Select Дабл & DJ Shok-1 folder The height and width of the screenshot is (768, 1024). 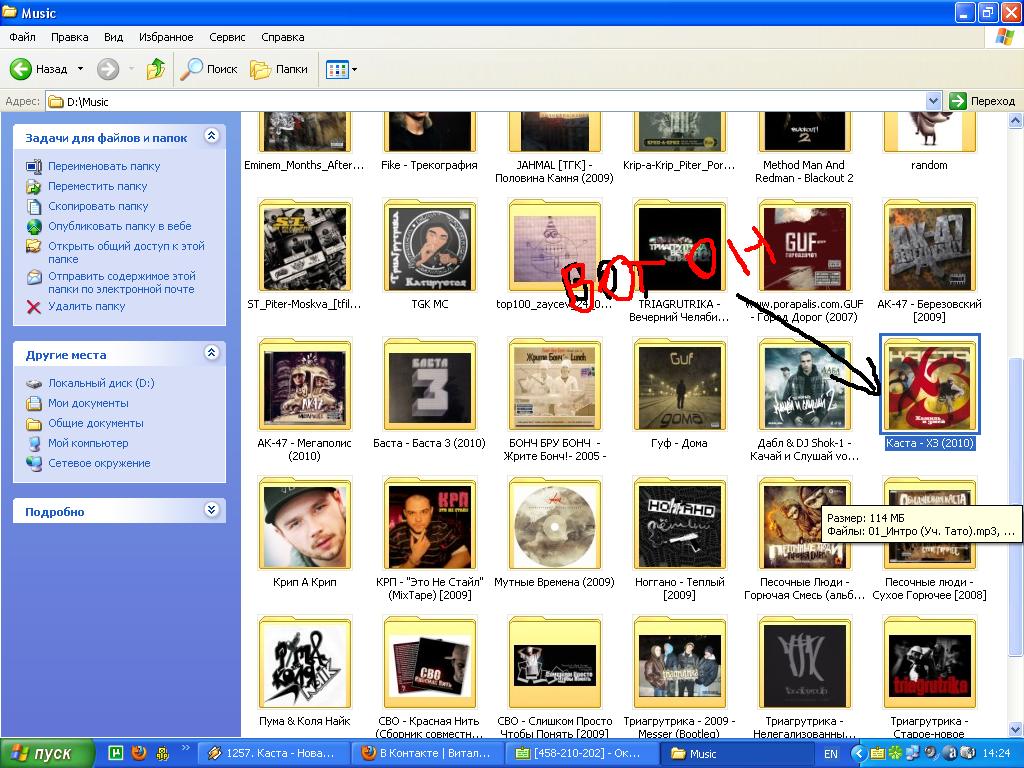(805, 385)
